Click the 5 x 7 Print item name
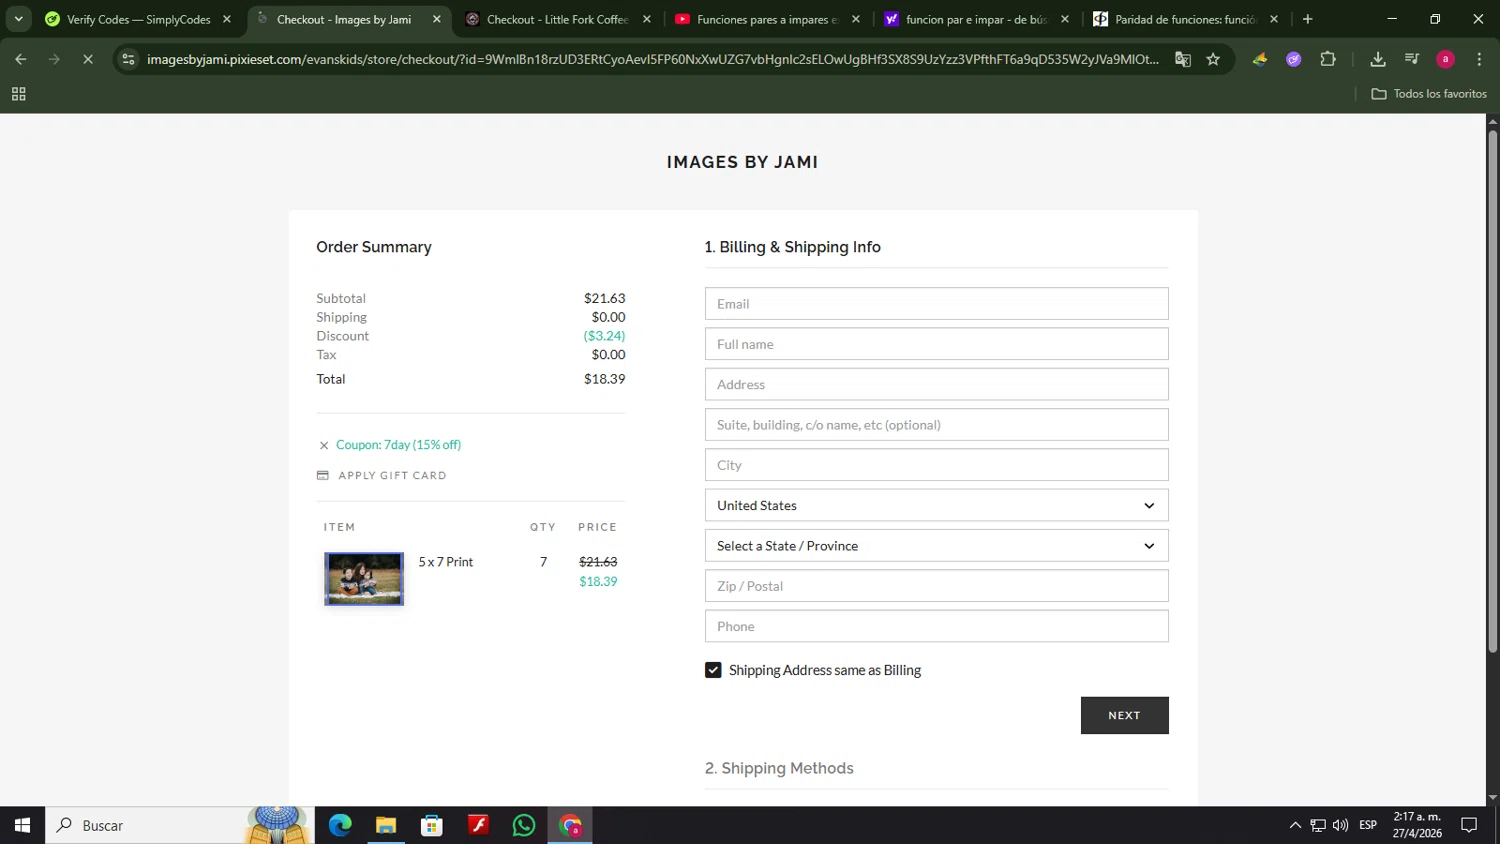Screen dimensions: 1500x844 coord(446,562)
